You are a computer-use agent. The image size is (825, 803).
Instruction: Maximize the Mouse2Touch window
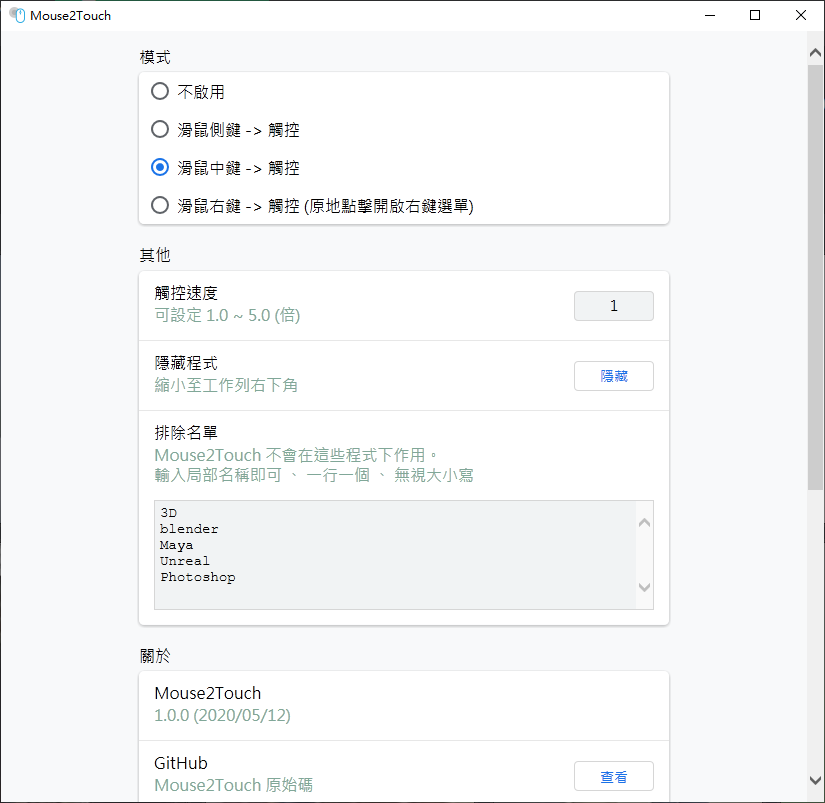755,15
